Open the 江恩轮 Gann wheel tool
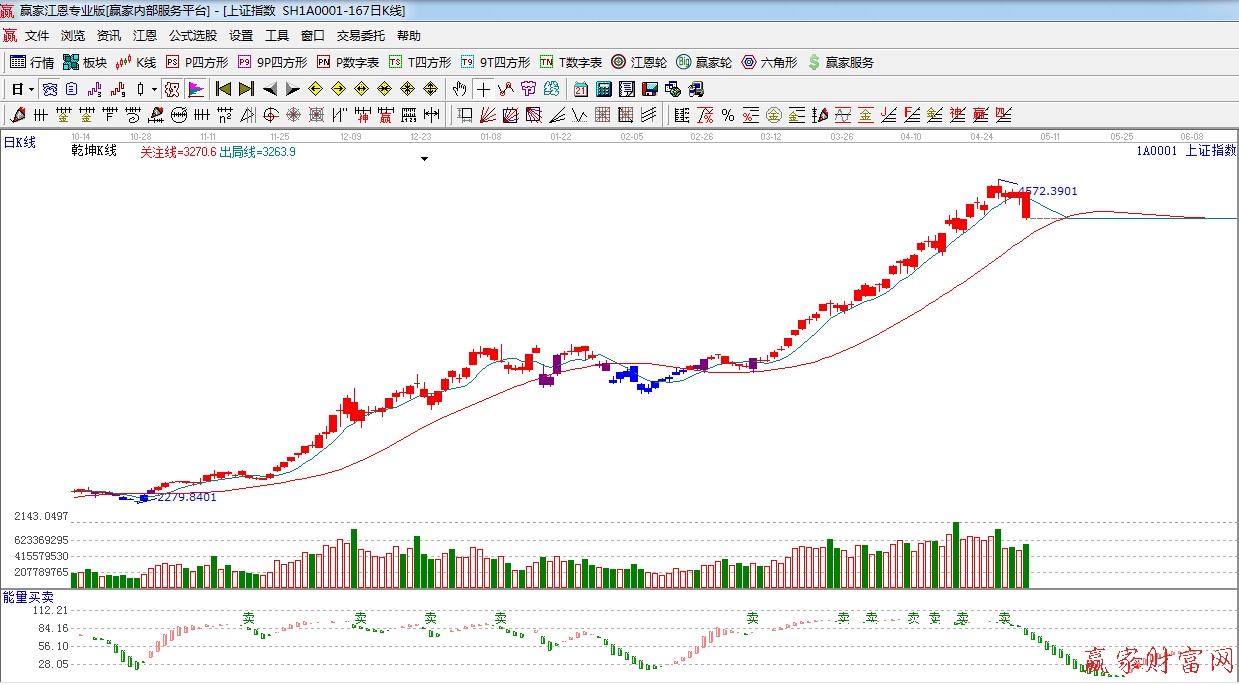Image resolution: width=1239 pixels, height=685 pixels. click(639, 62)
